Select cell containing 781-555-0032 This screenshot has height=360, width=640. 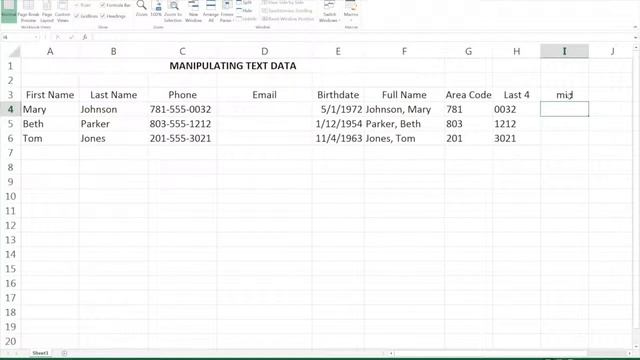(x=182, y=109)
